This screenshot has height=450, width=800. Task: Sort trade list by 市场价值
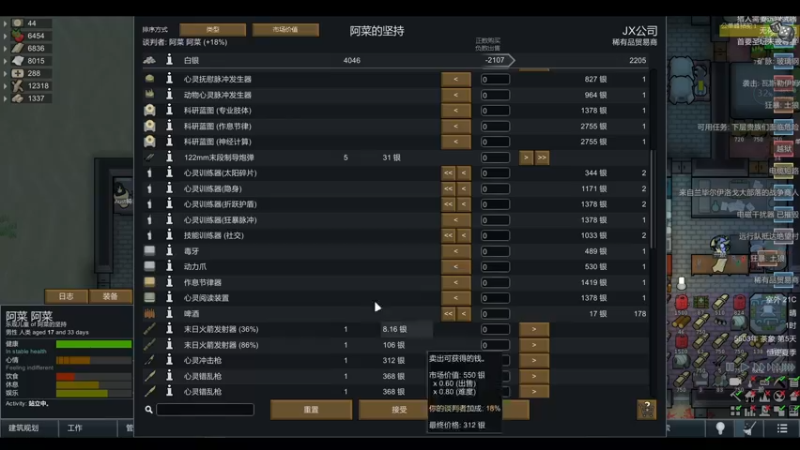(x=286, y=30)
